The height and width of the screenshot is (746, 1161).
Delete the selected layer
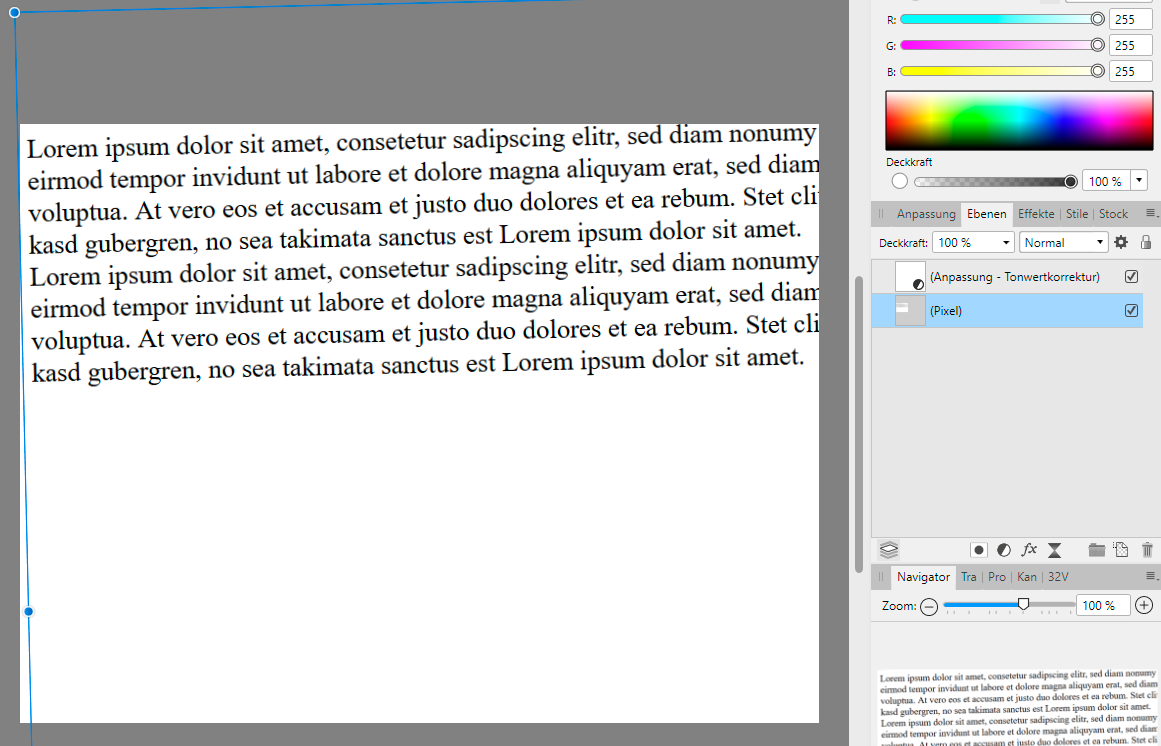click(x=1146, y=549)
